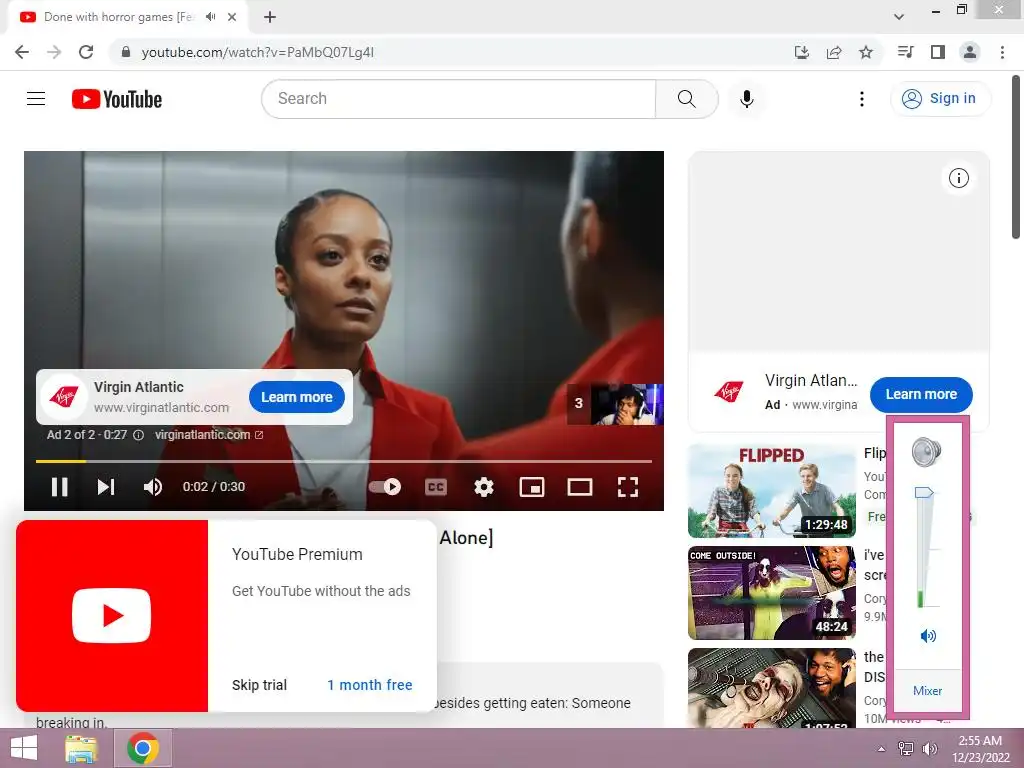This screenshot has height=768, width=1024.
Task: Open the Mixer link
Action: coord(927,690)
